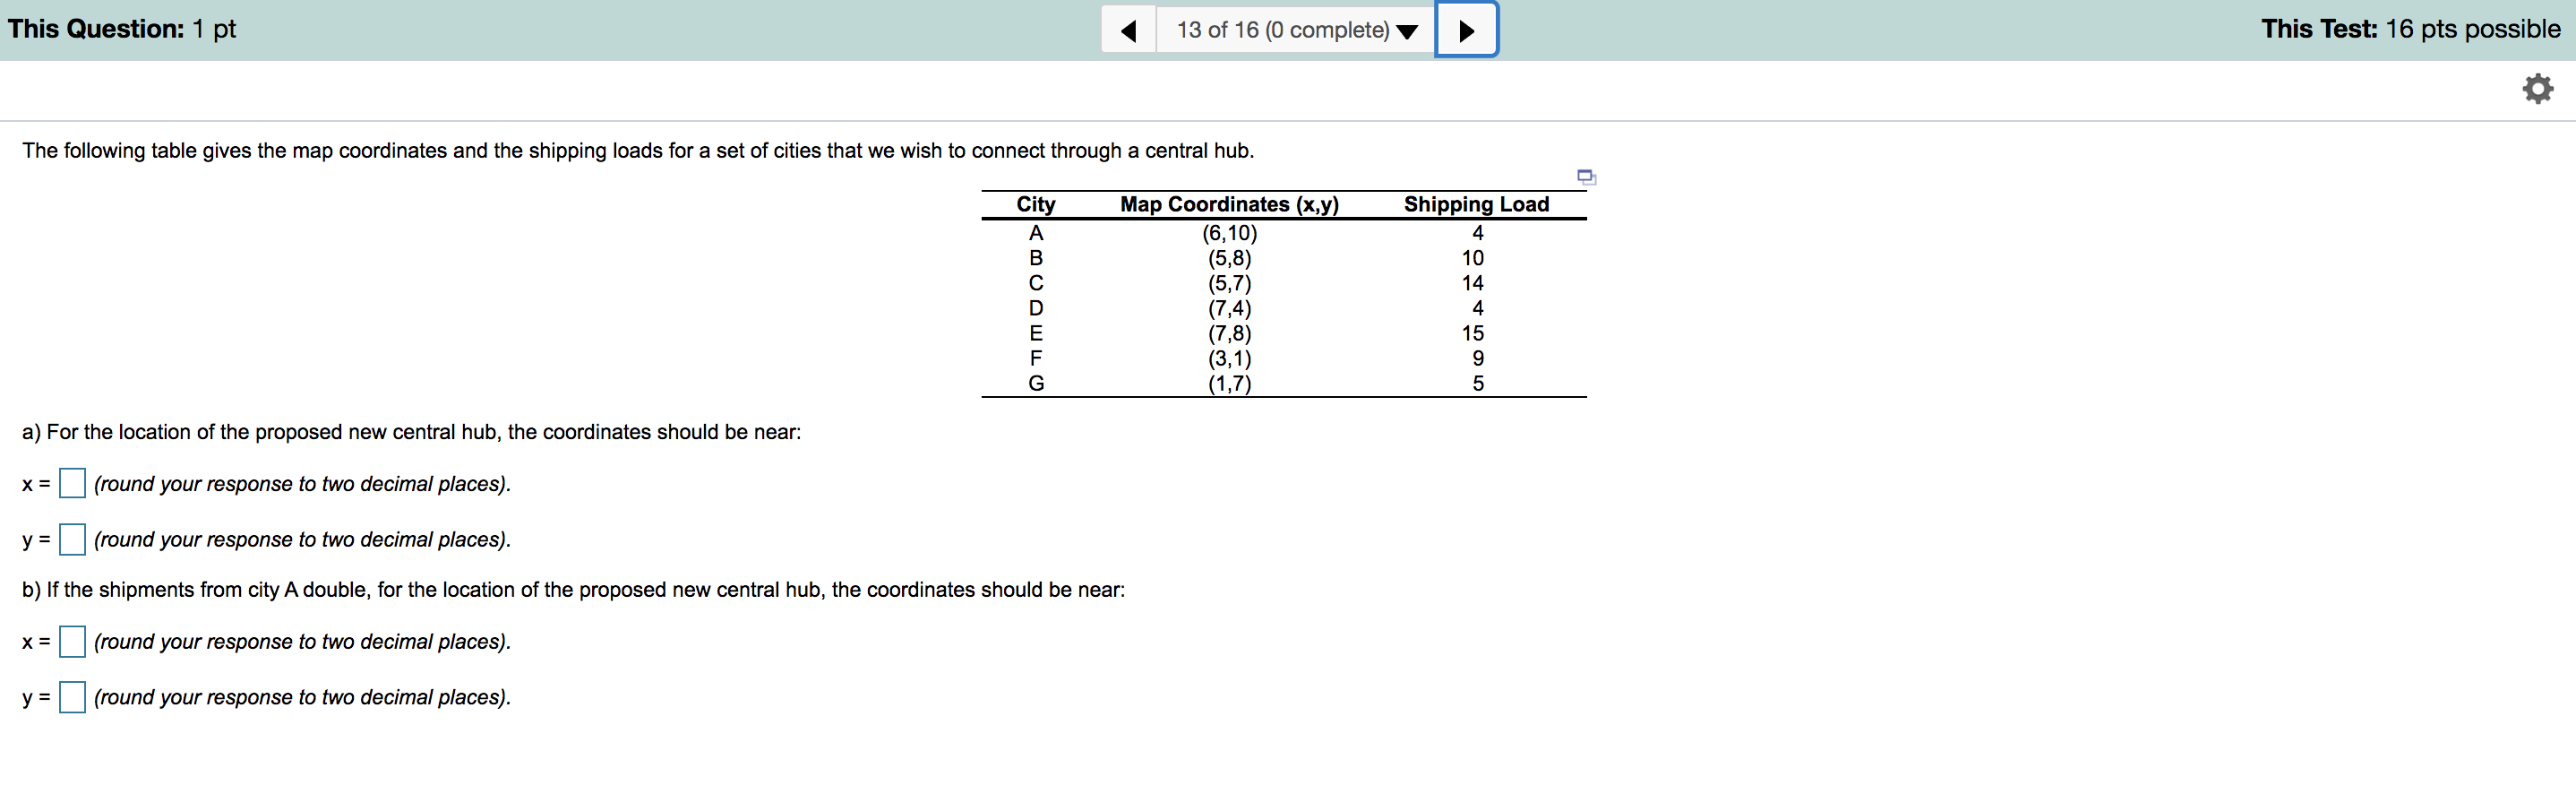Click shipping load '14' for city C

(x=1472, y=283)
